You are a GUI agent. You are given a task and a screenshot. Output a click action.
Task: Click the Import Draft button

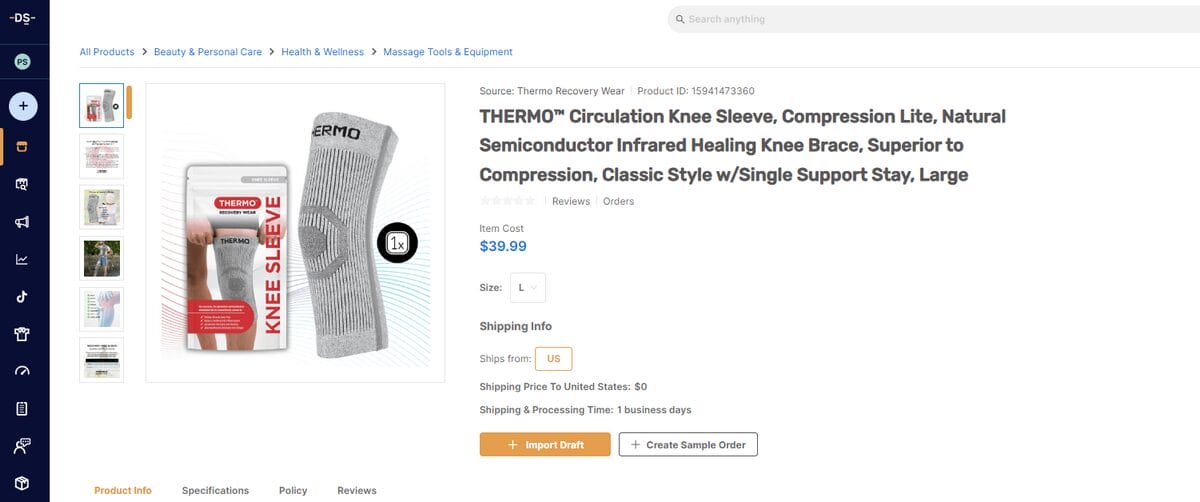click(545, 444)
